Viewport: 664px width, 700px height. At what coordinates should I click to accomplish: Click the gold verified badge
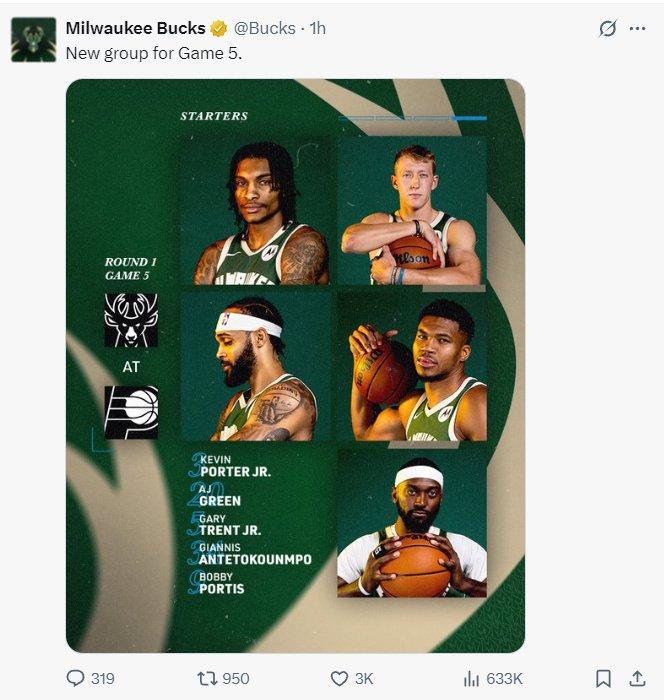point(219,29)
